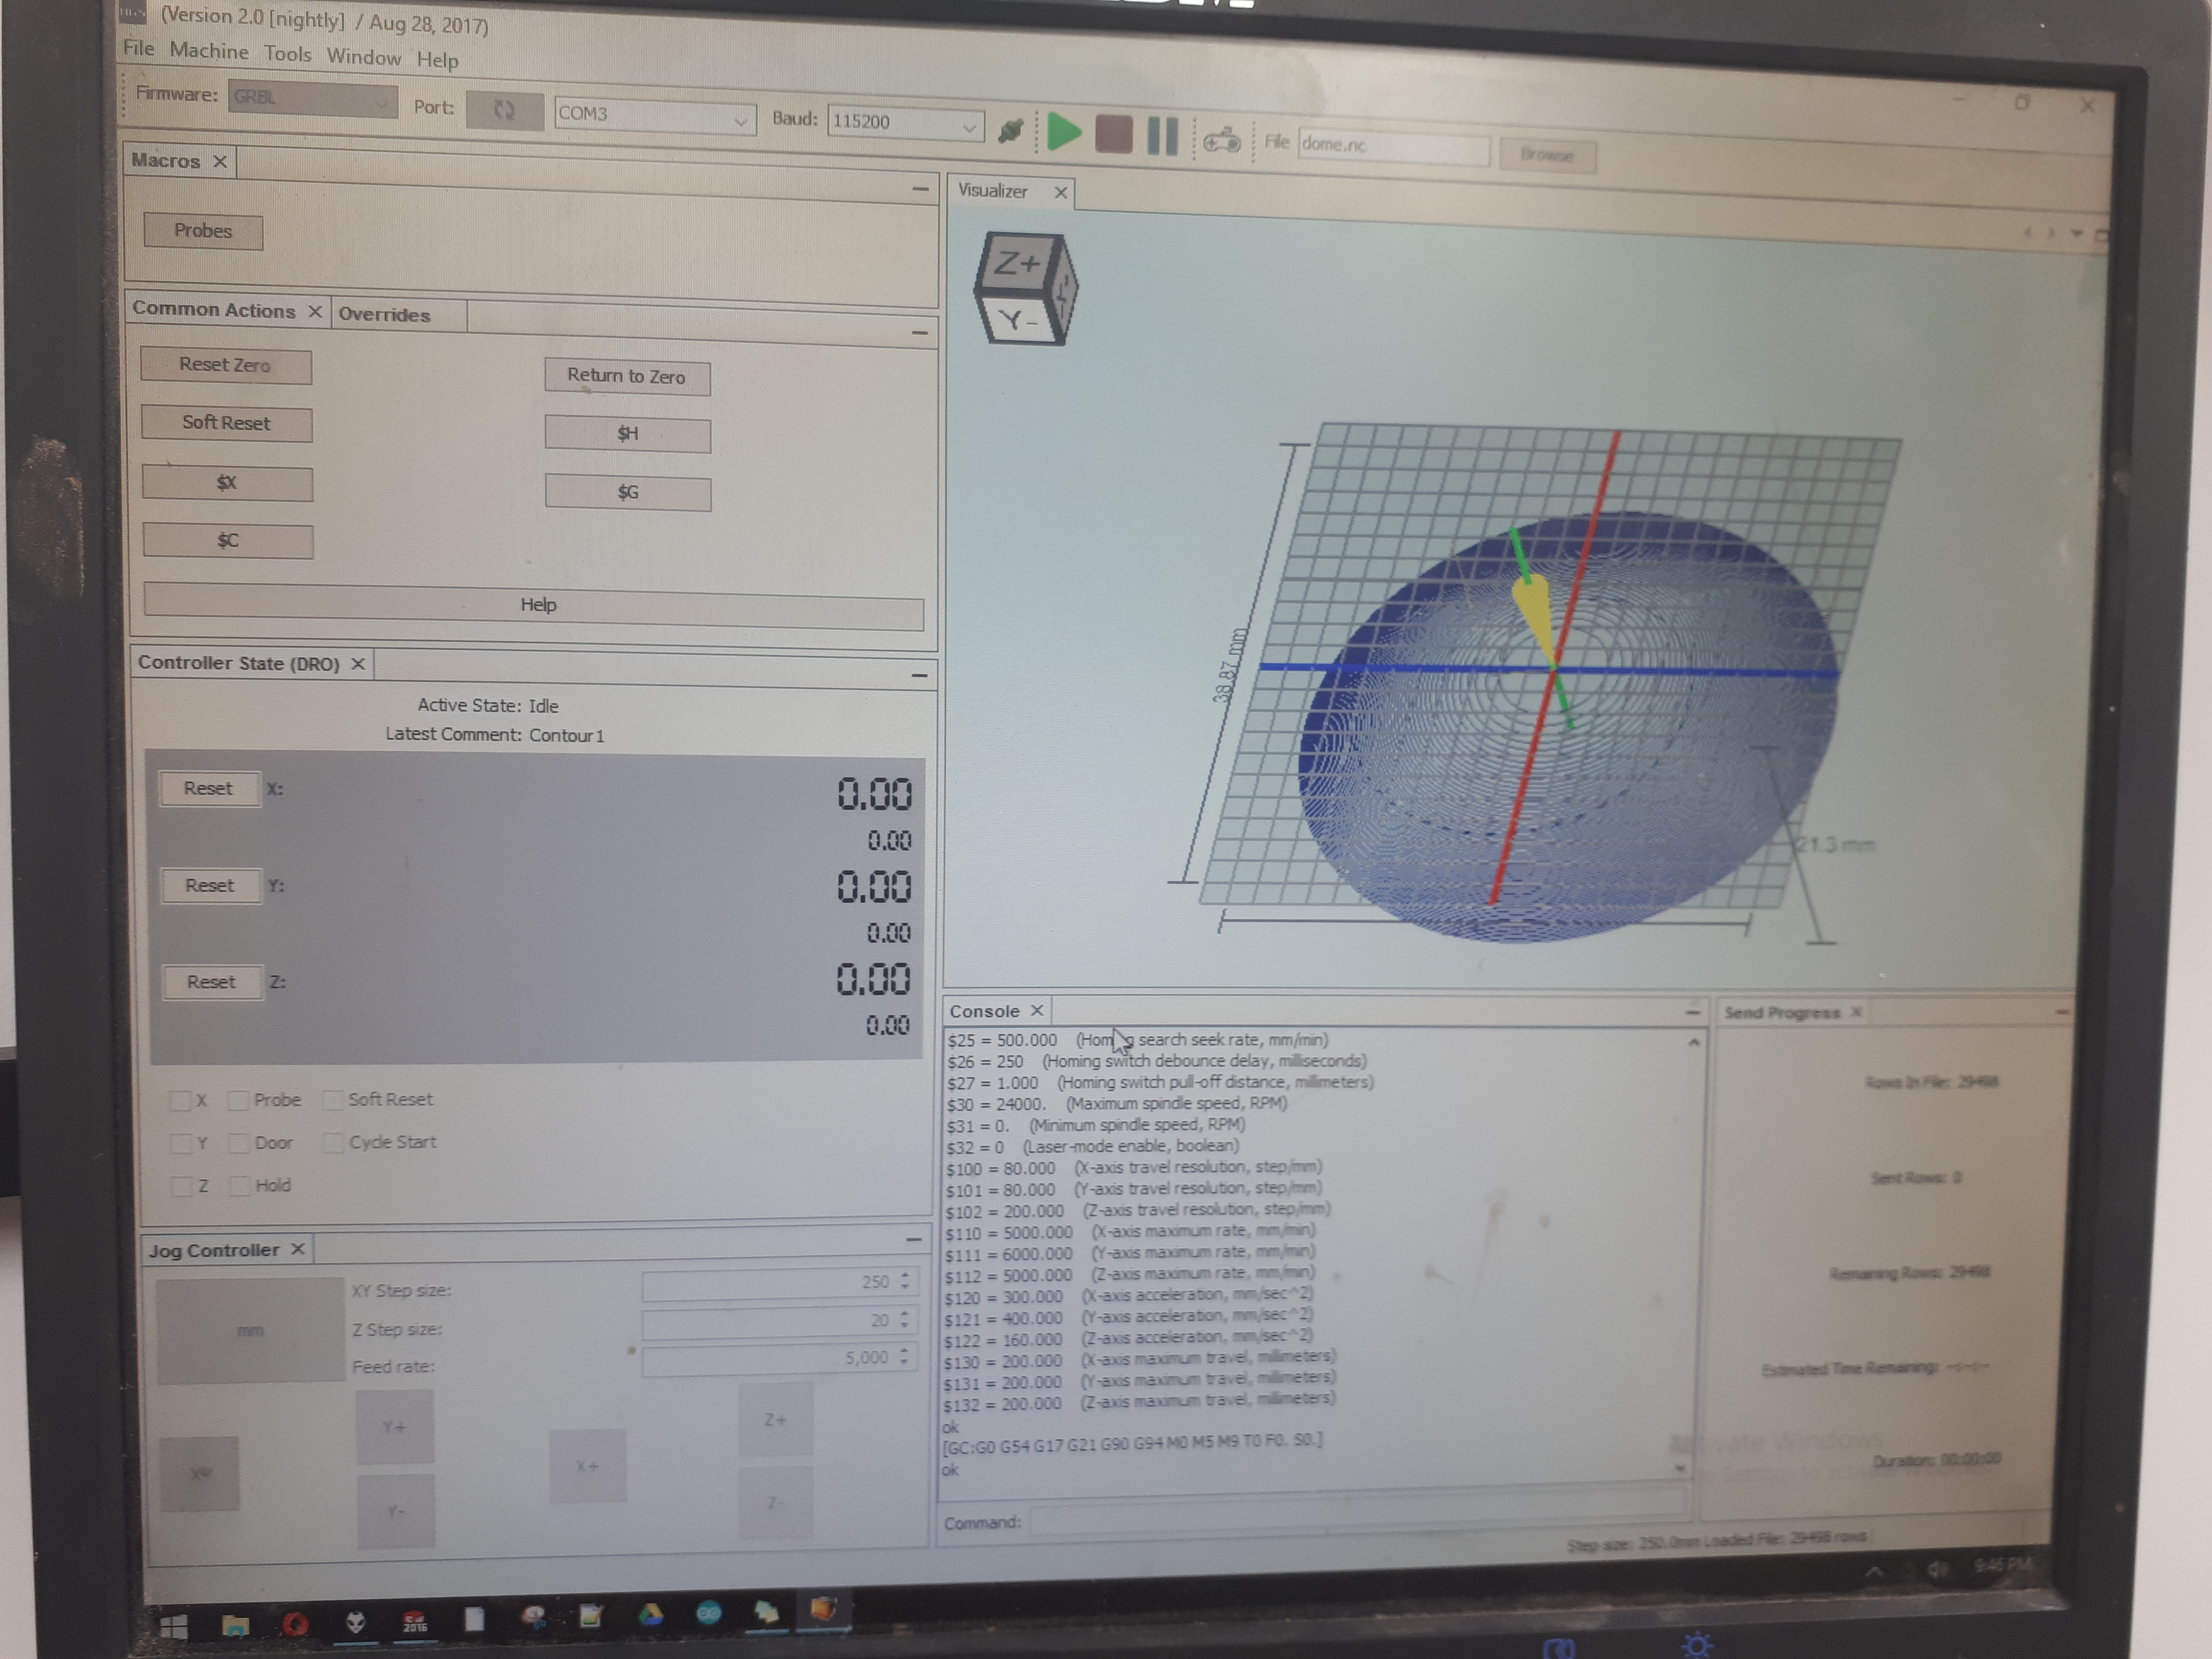
Task: Switch to the Overrides tab
Action: coord(384,315)
